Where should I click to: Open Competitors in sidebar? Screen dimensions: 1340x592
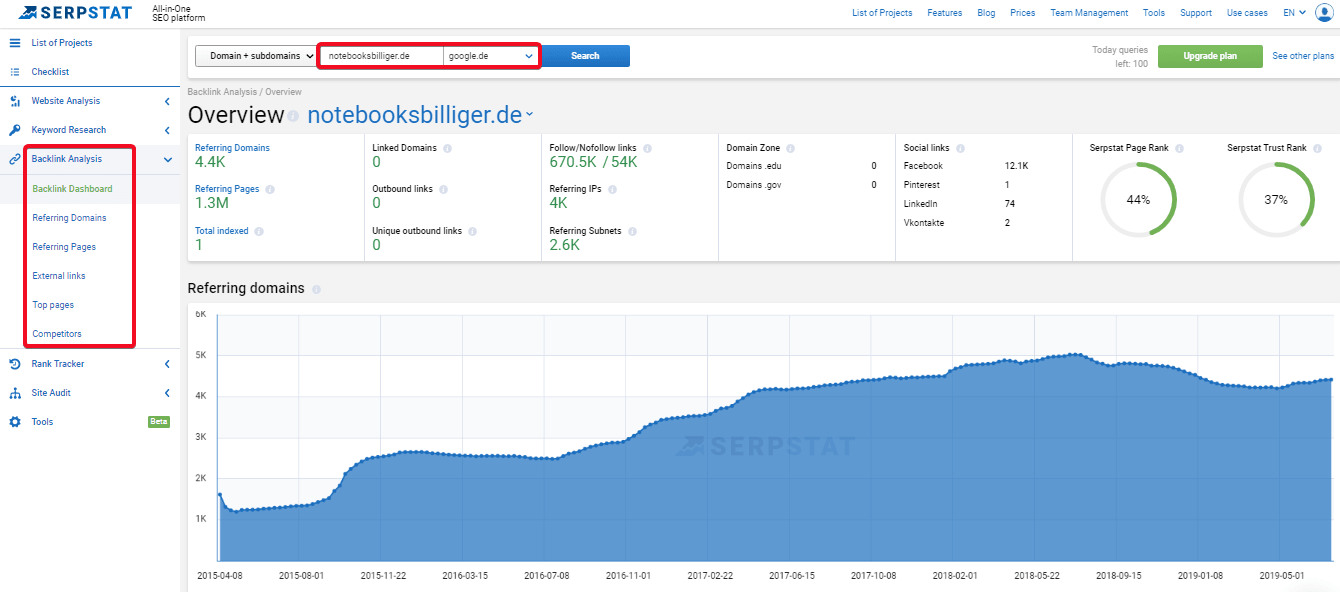pyautogui.click(x=57, y=334)
